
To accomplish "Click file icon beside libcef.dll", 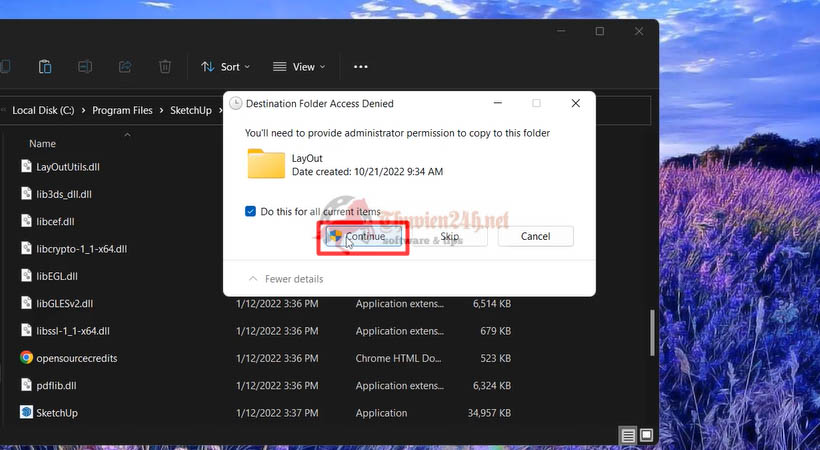I will click(x=26, y=220).
